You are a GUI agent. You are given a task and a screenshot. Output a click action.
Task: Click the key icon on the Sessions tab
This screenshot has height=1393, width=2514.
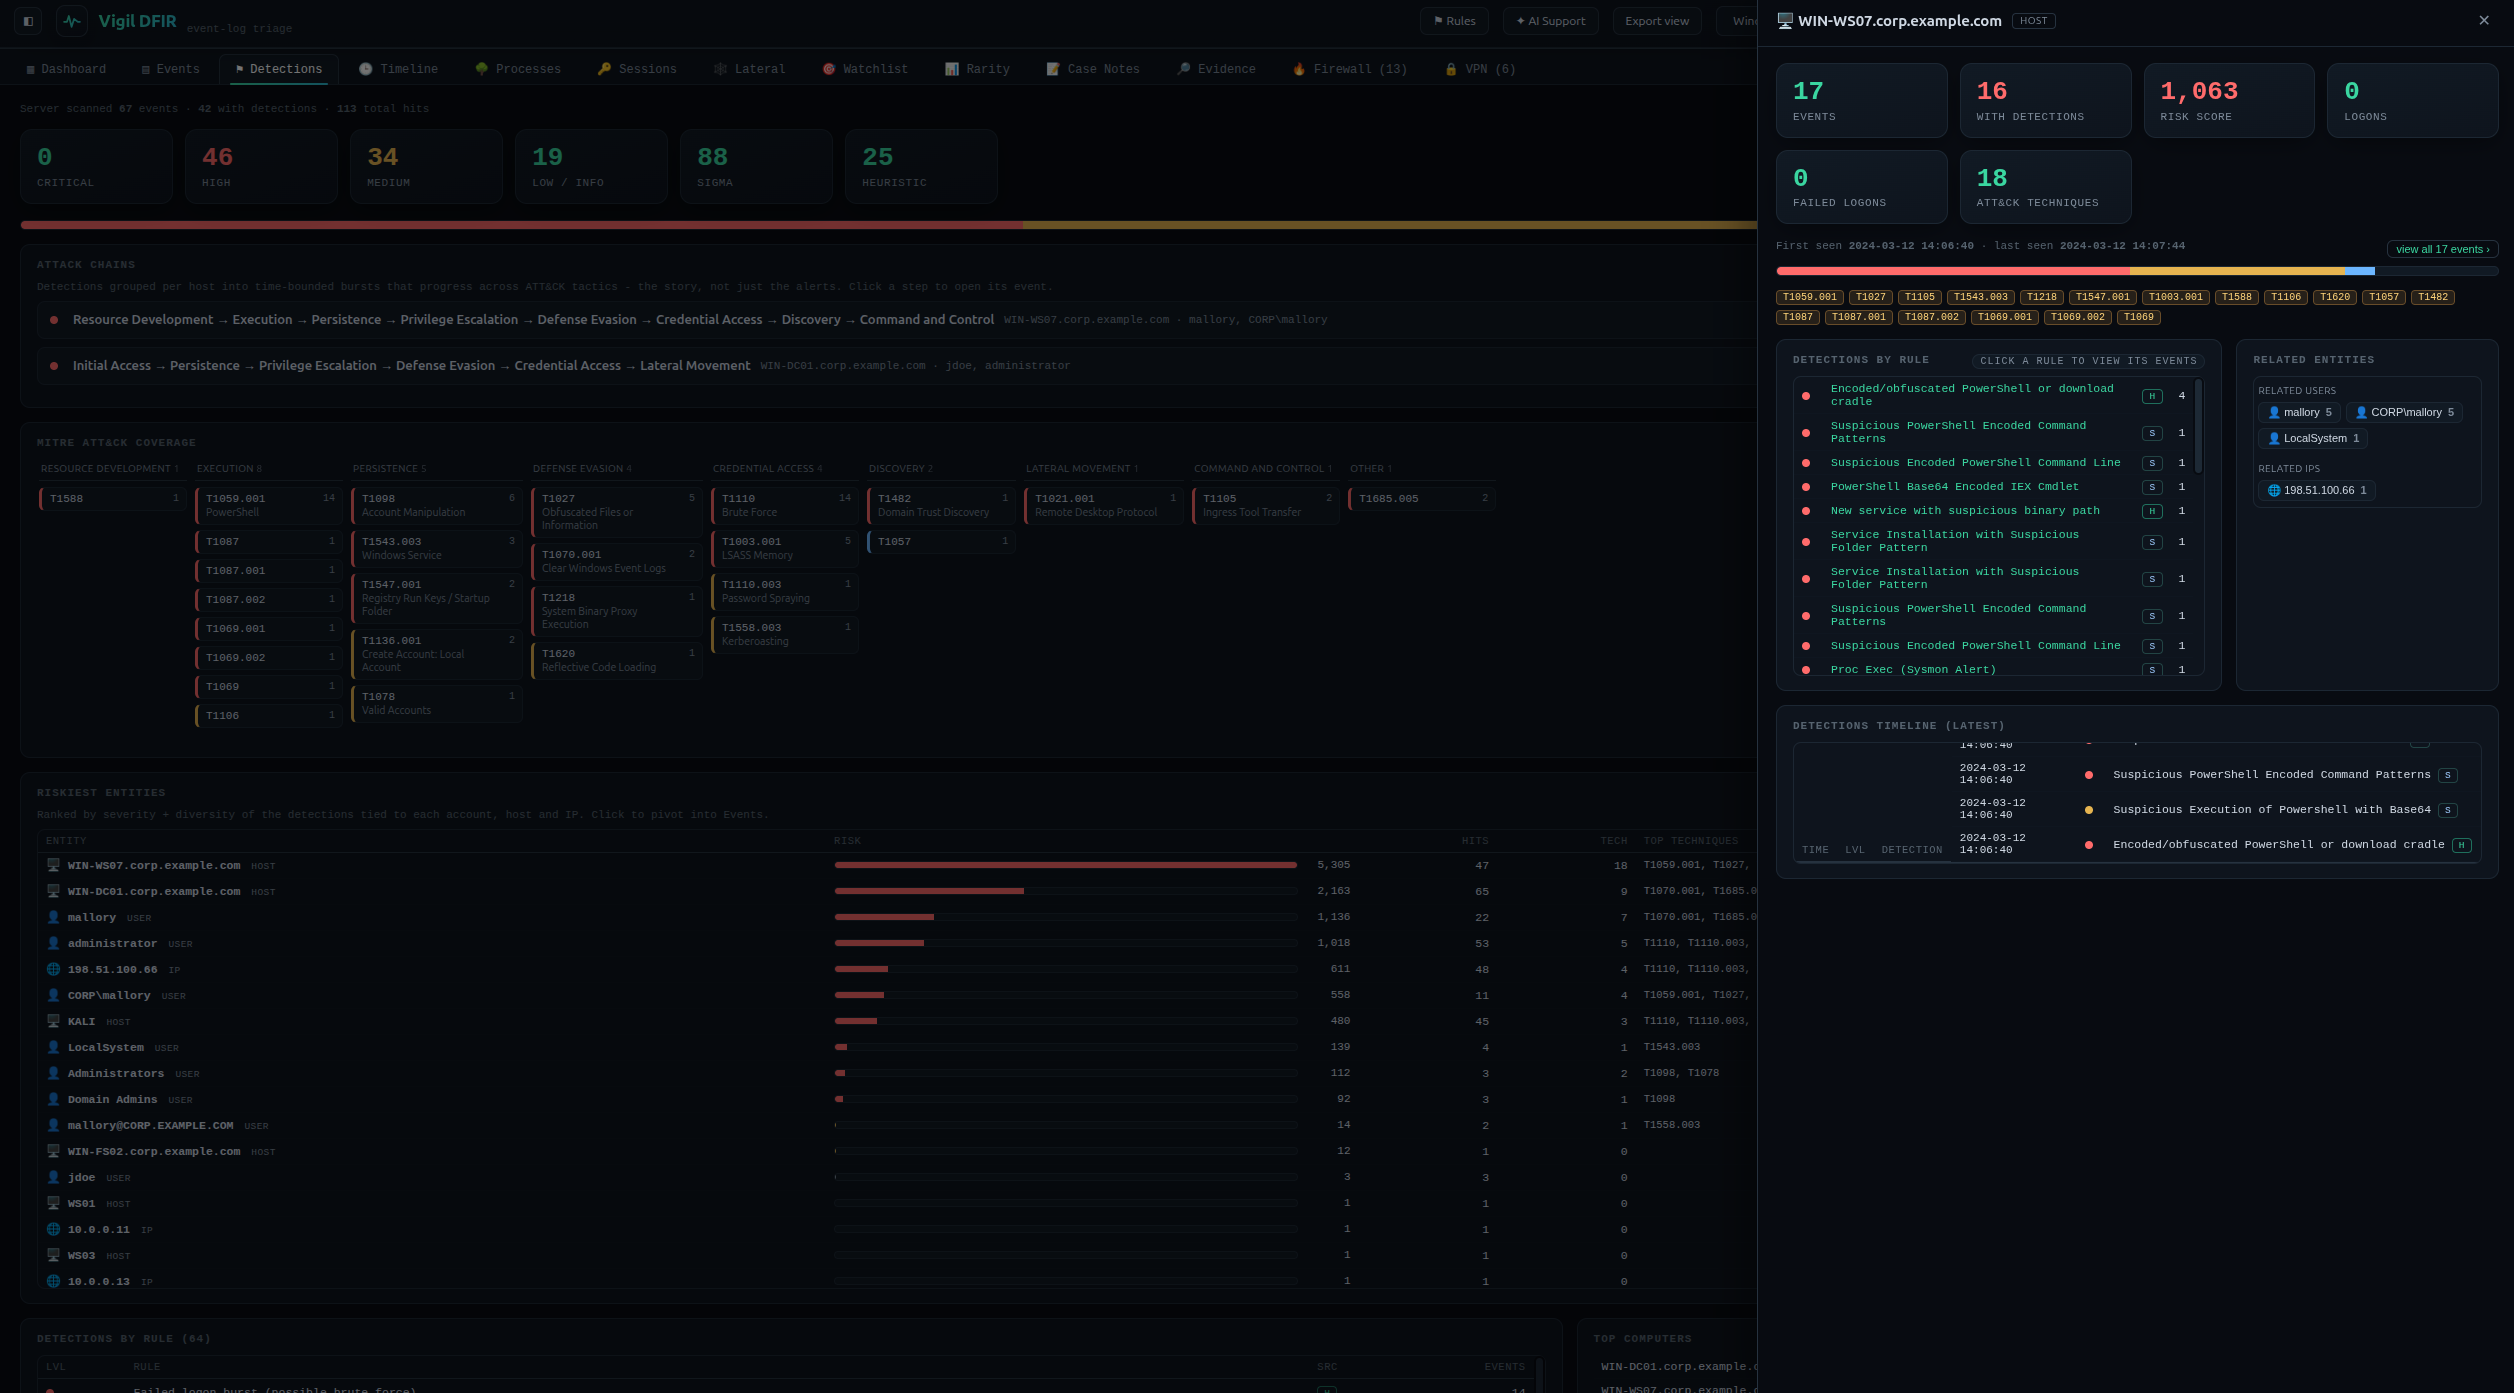604,69
